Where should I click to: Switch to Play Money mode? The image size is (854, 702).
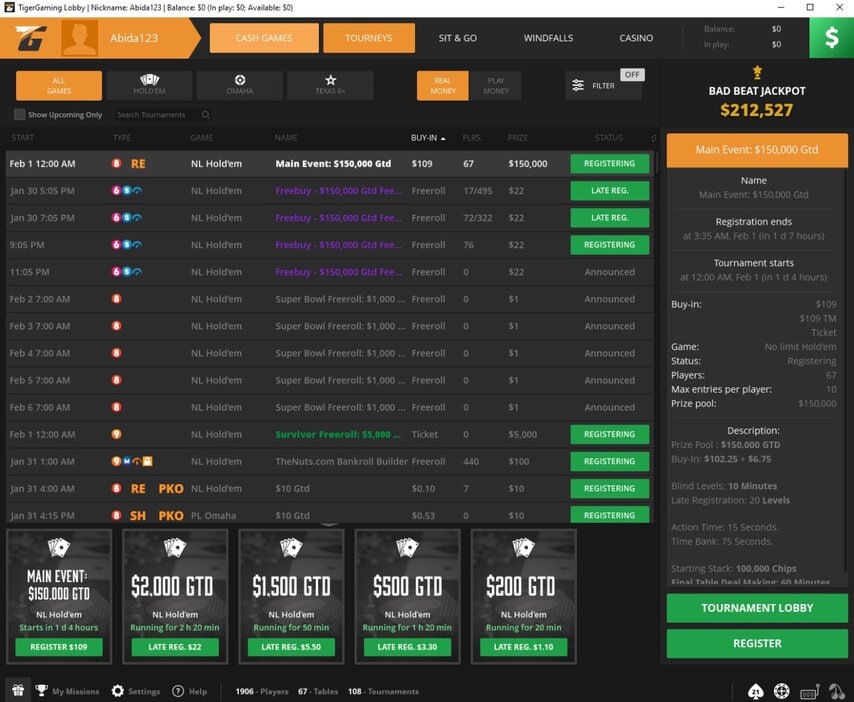[496, 86]
